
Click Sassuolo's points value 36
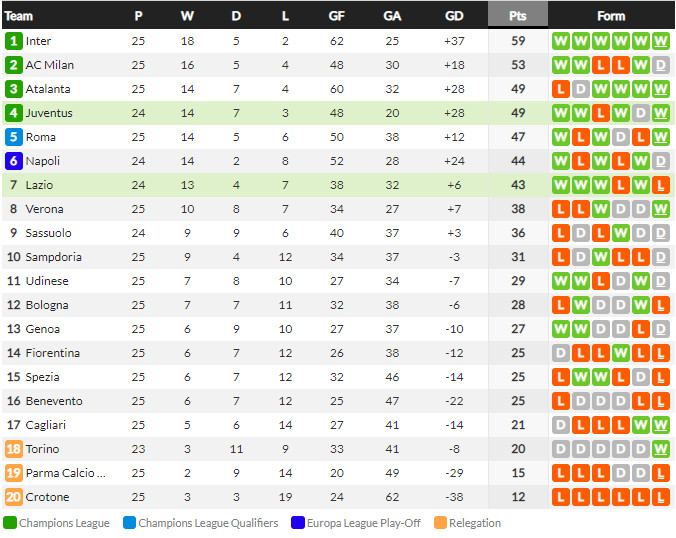click(518, 233)
